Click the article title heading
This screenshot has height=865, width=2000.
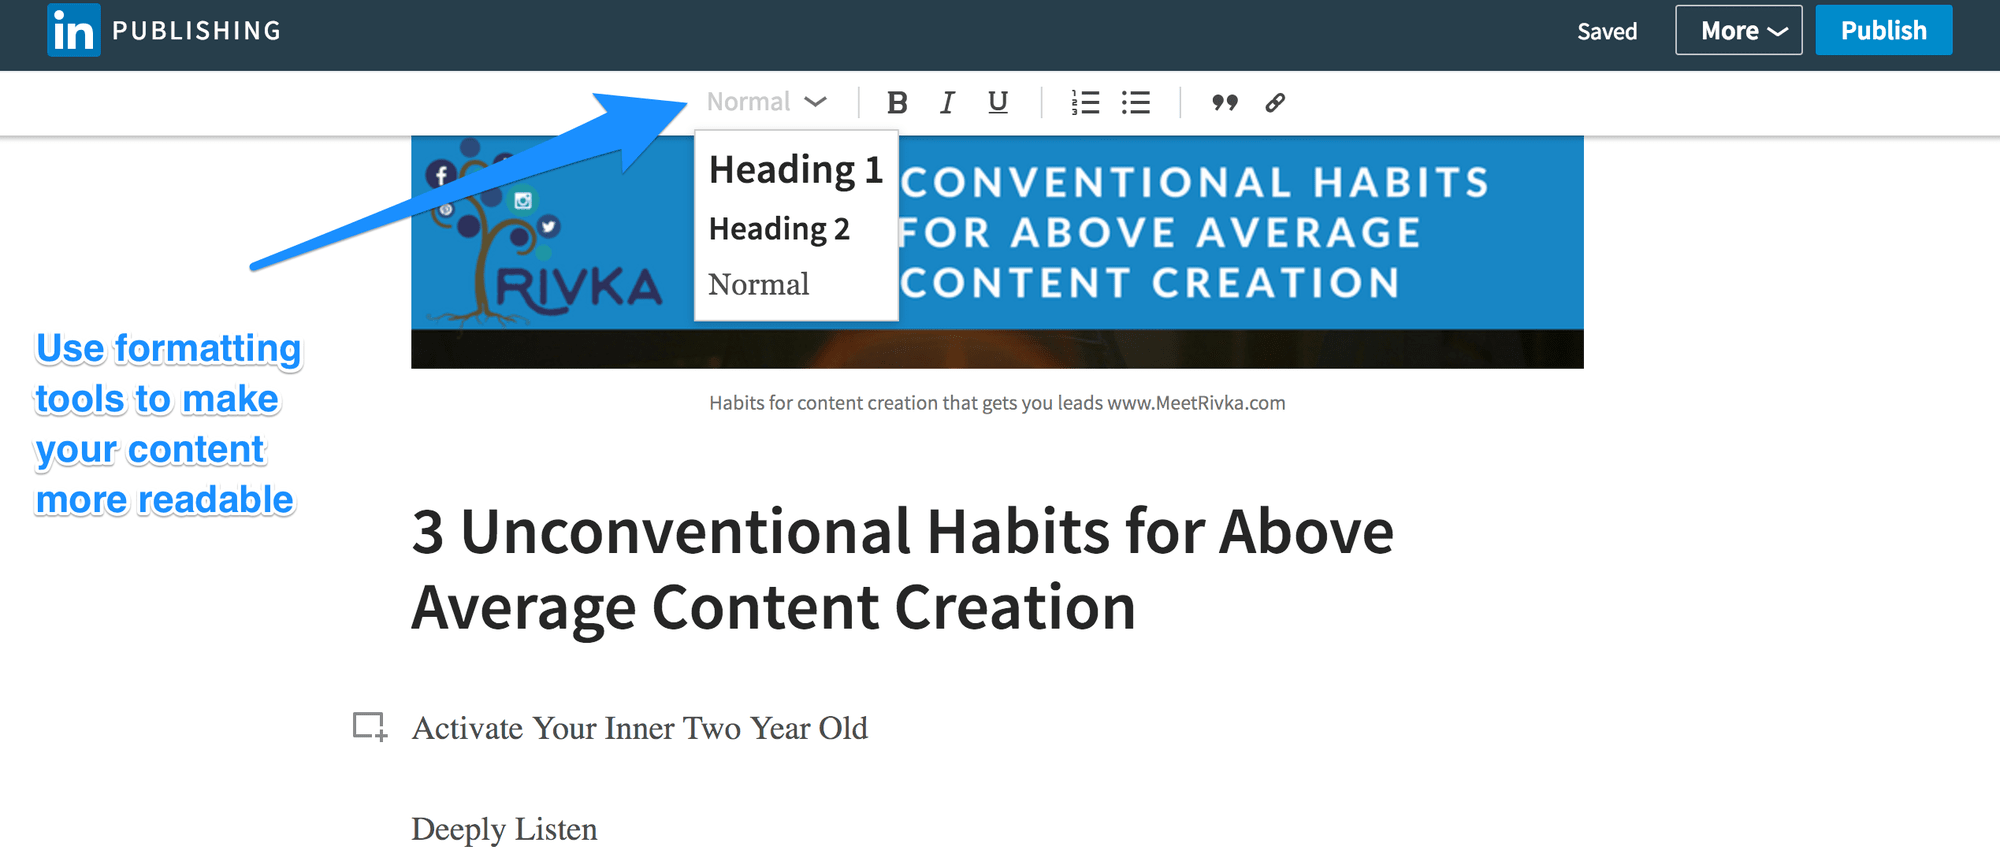click(900, 568)
